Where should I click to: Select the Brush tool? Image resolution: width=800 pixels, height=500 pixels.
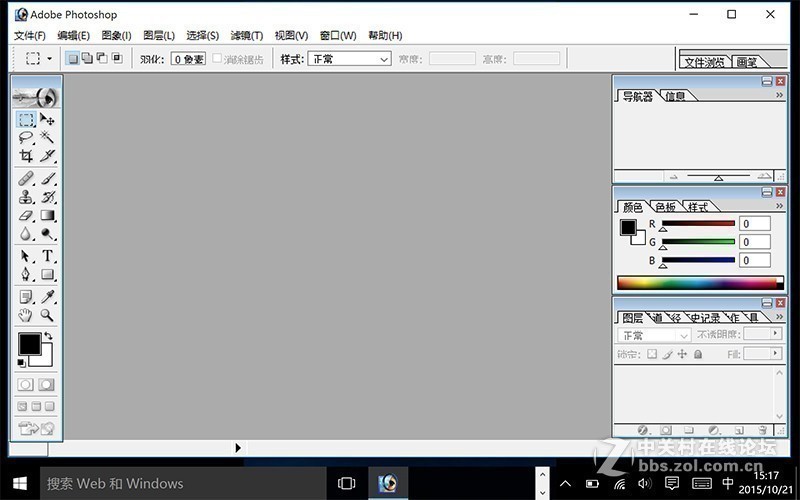point(47,179)
